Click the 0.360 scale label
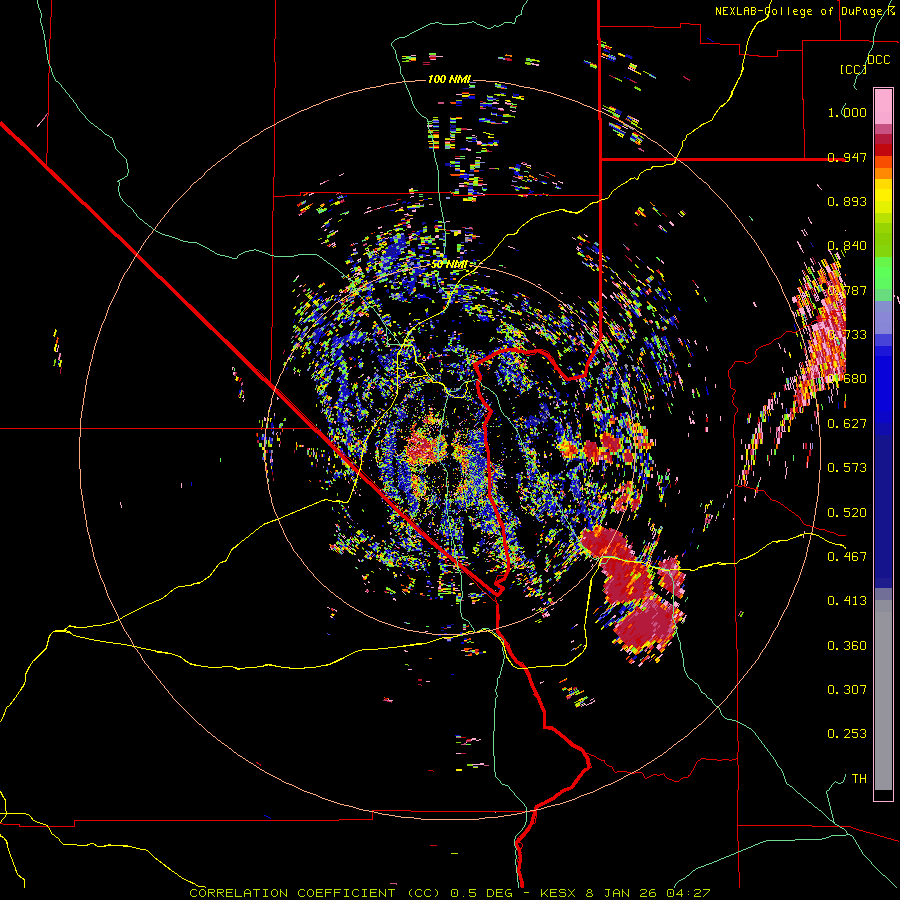The image size is (900, 900). (x=847, y=646)
